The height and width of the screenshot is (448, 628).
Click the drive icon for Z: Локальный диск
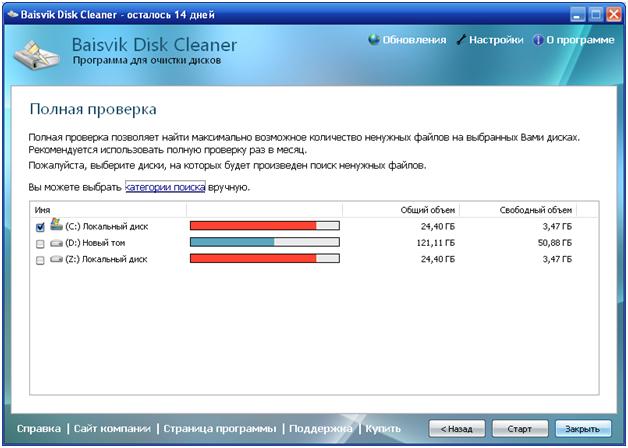56,260
